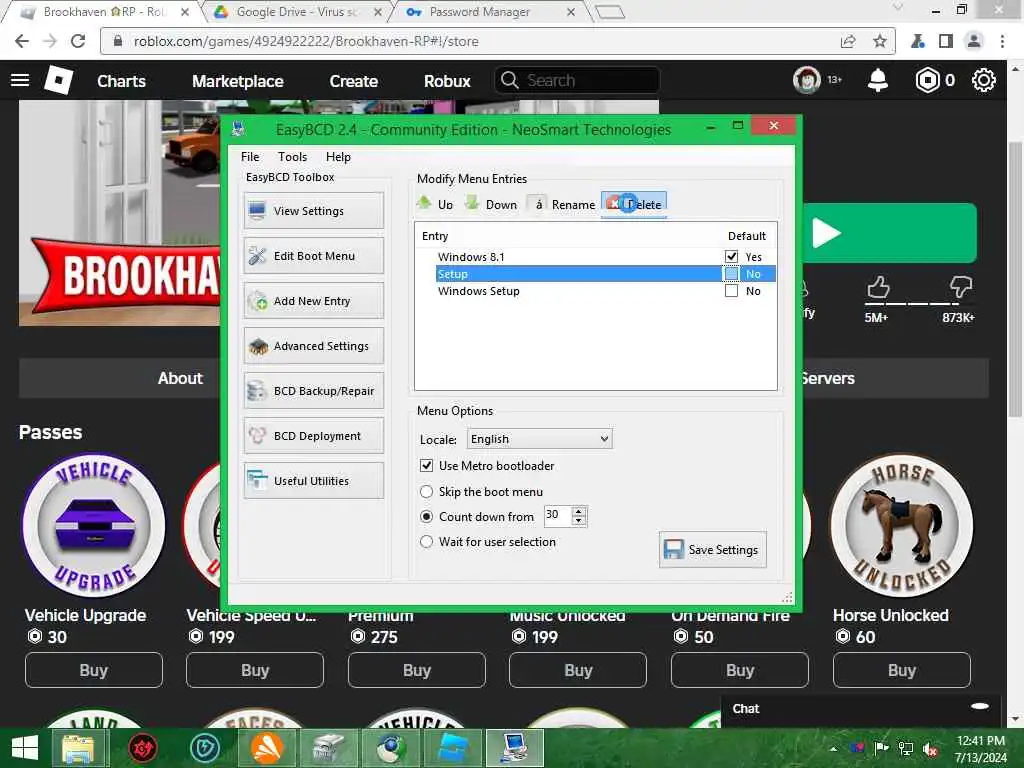Switch to Brookhaven RP browser tab

point(104,12)
